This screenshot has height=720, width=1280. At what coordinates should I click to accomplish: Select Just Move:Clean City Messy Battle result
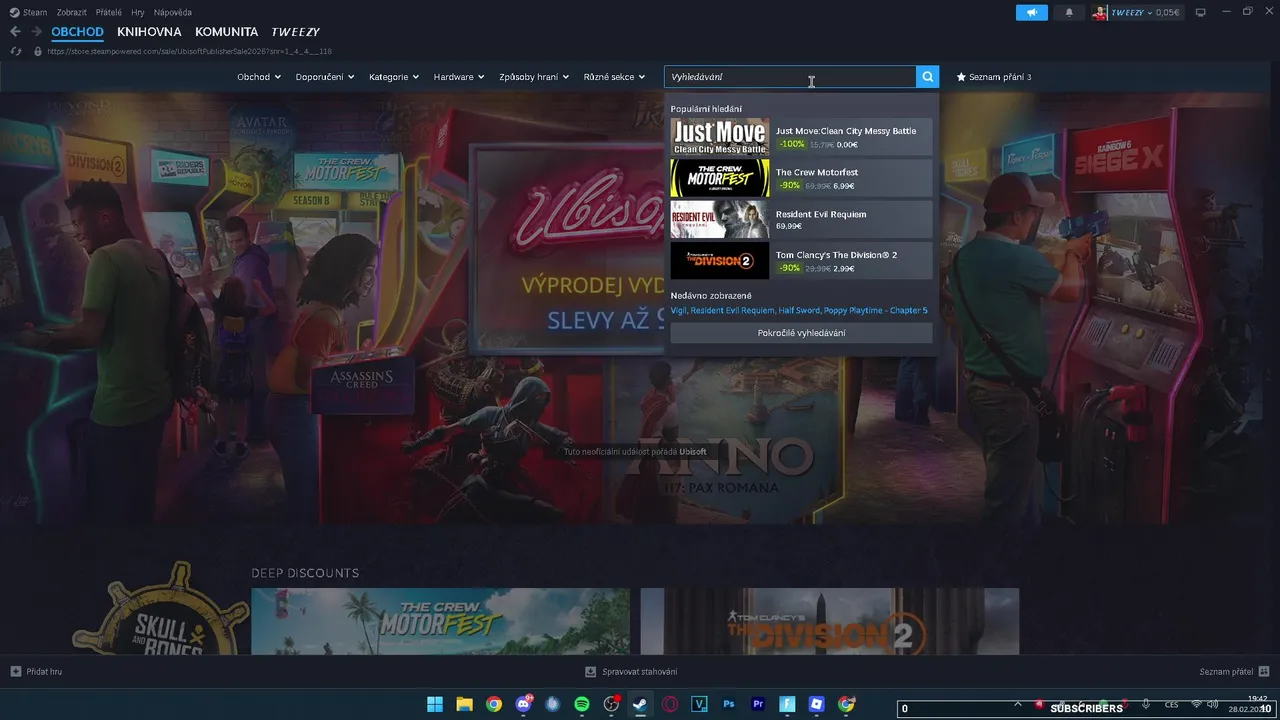pos(801,137)
